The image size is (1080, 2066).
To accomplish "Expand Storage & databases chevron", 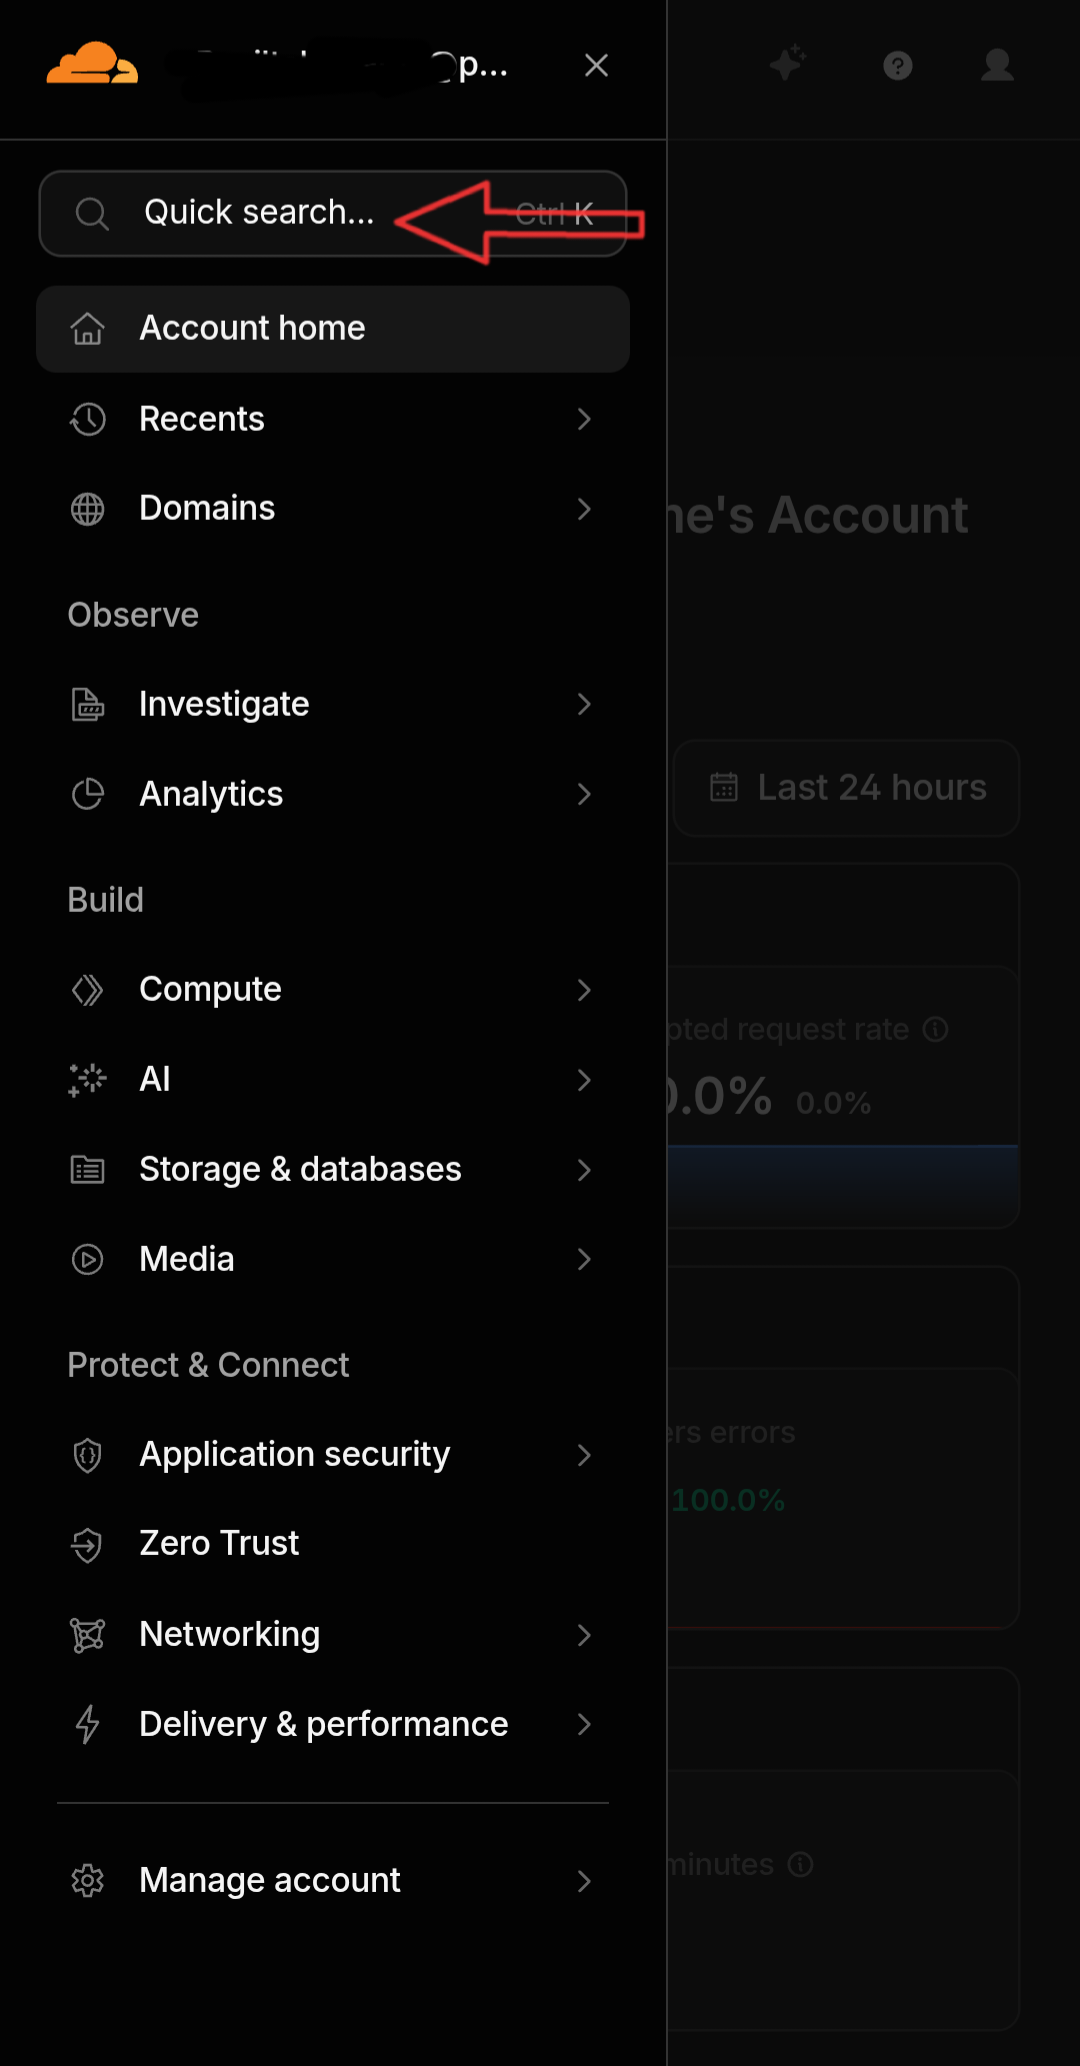I will click(x=585, y=1170).
